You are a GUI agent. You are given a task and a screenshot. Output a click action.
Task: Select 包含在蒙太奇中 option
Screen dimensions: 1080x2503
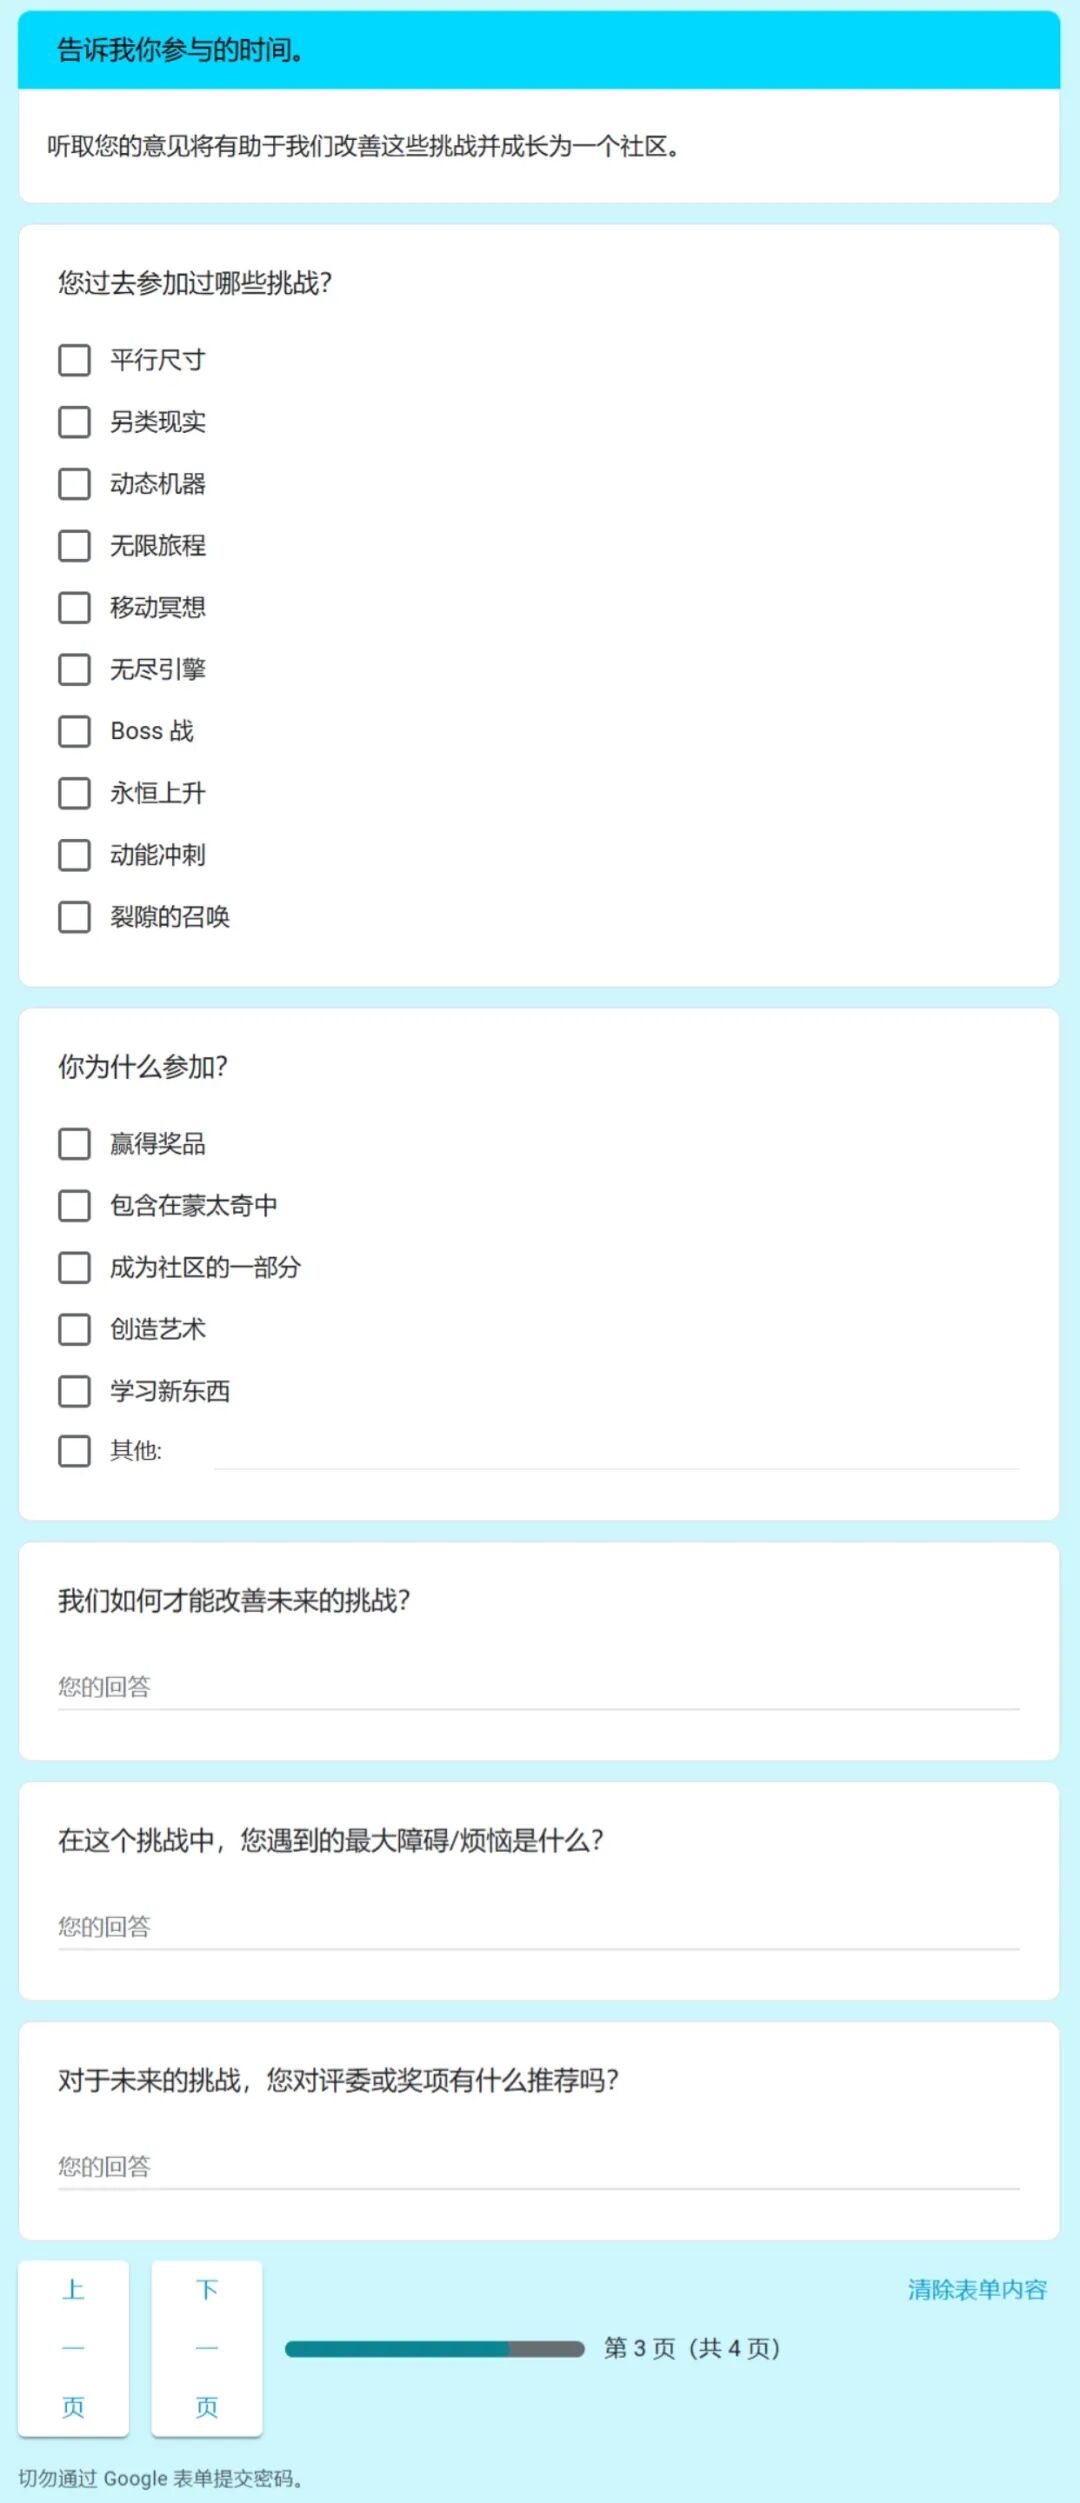[74, 1207]
